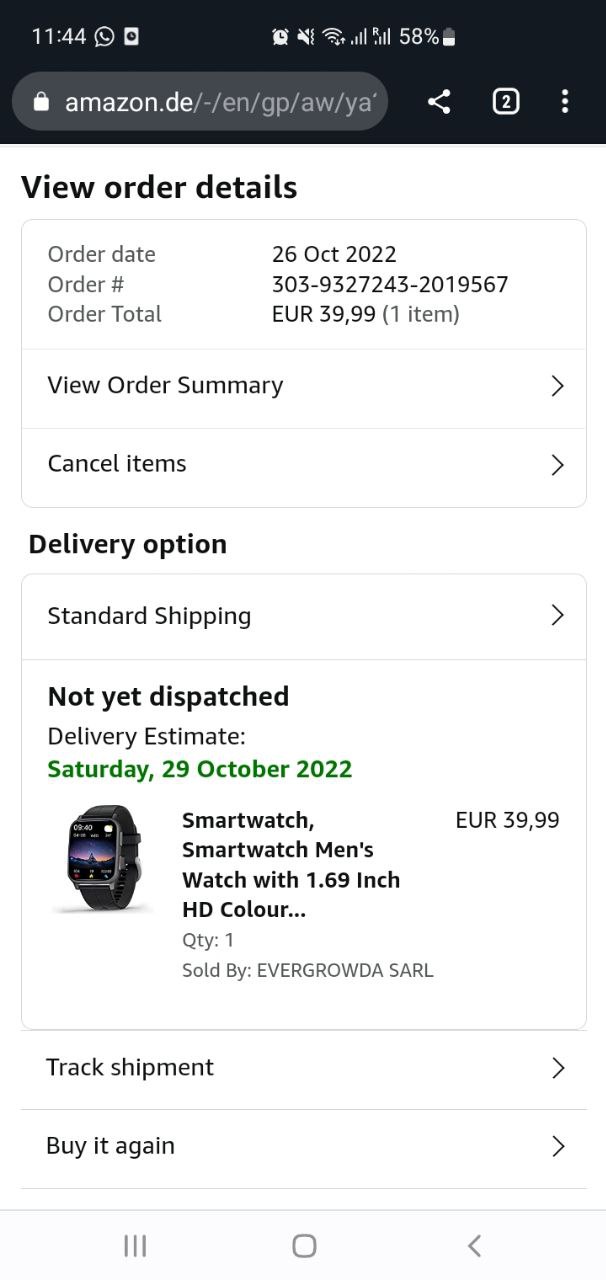The width and height of the screenshot is (606, 1280).
Task: Tap the Standard Shipping label
Action: 149,616
